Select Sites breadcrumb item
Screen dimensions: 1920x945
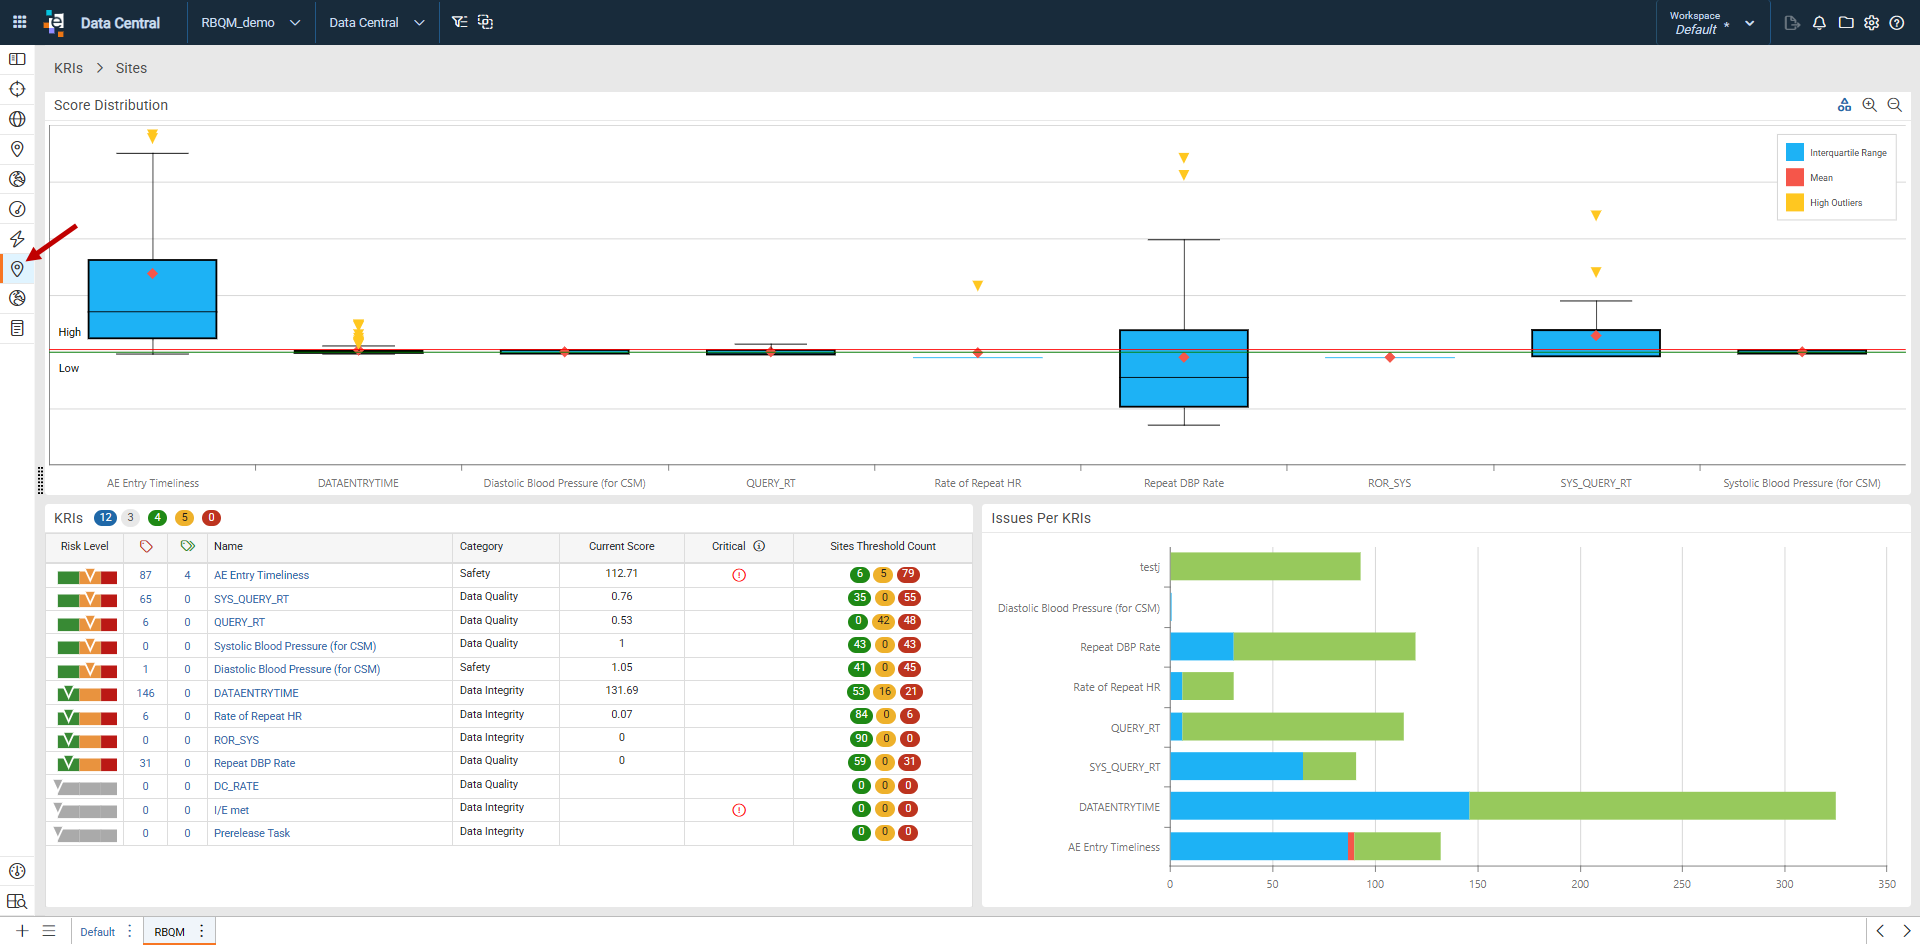(x=131, y=68)
